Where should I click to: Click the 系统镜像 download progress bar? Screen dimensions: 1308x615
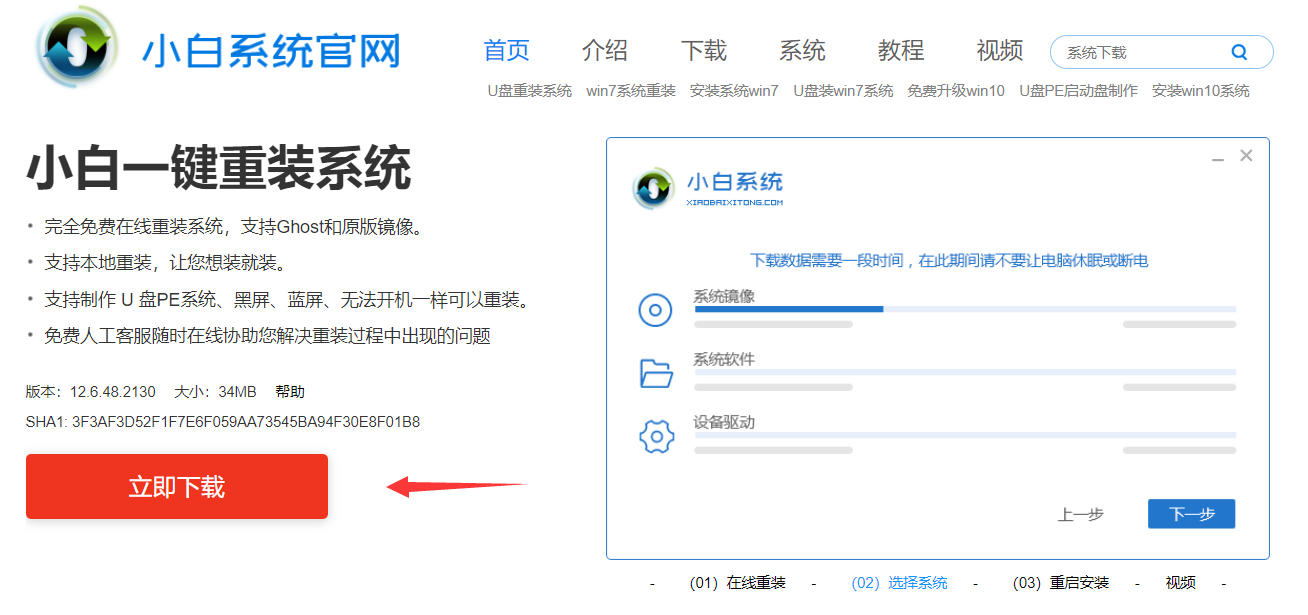[965, 309]
